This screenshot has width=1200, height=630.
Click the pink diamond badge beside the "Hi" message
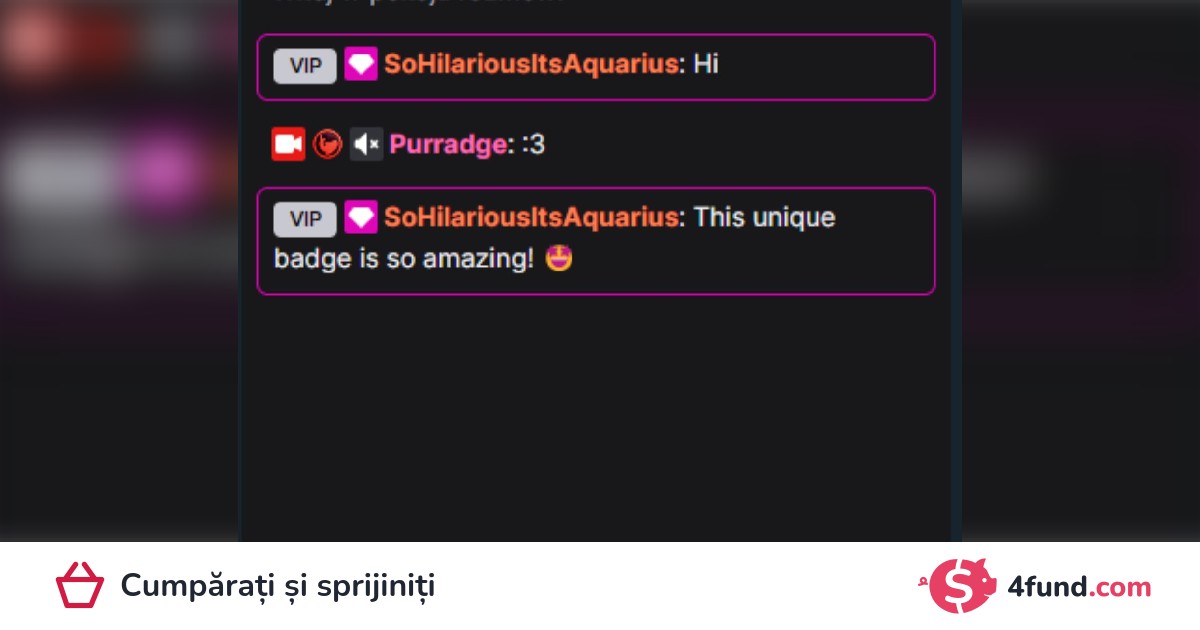pos(361,65)
